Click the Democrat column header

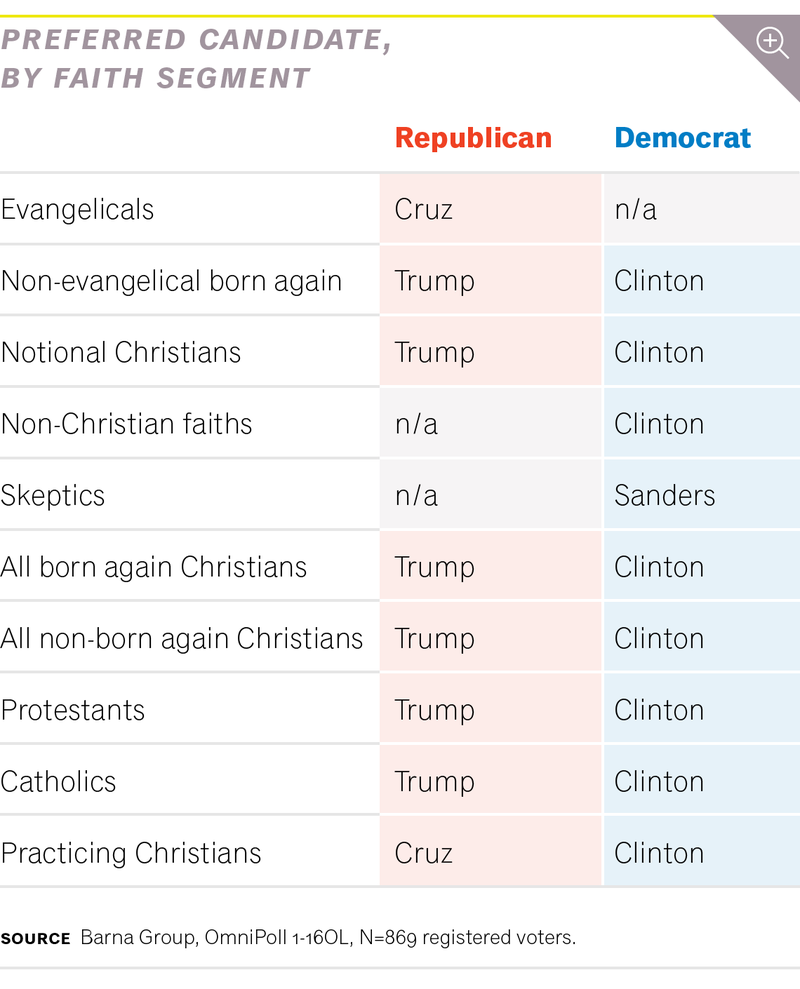pyautogui.click(x=682, y=138)
